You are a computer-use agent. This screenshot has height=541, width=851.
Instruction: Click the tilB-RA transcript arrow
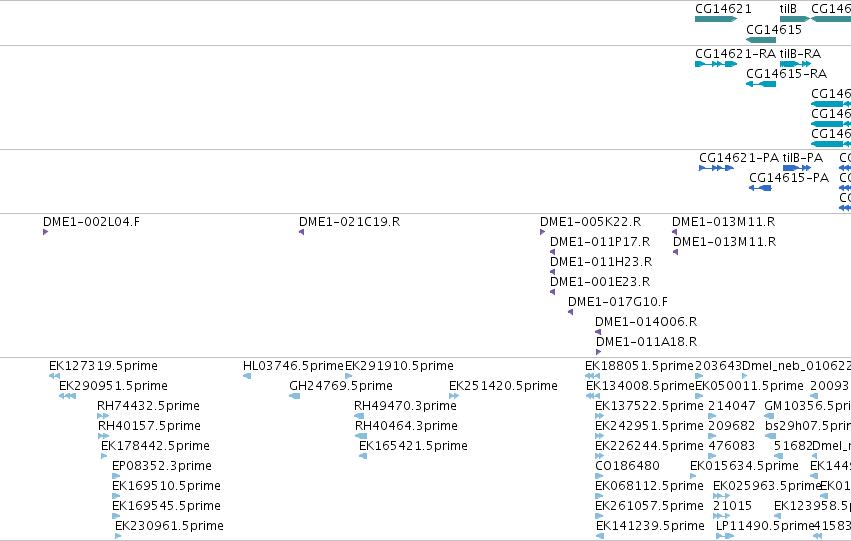796,64
